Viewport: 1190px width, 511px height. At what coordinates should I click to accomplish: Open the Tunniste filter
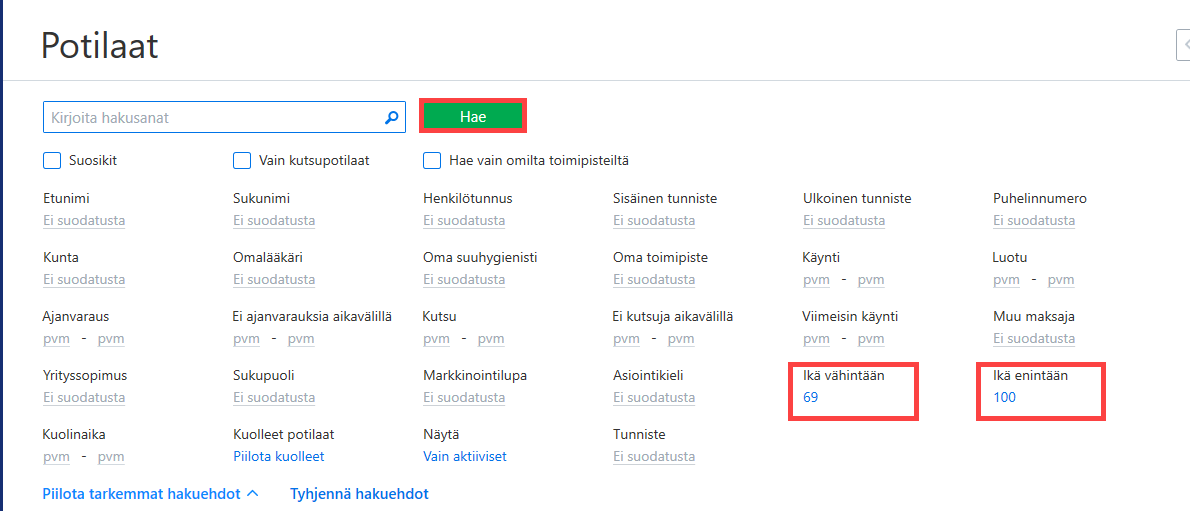click(654, 456)
